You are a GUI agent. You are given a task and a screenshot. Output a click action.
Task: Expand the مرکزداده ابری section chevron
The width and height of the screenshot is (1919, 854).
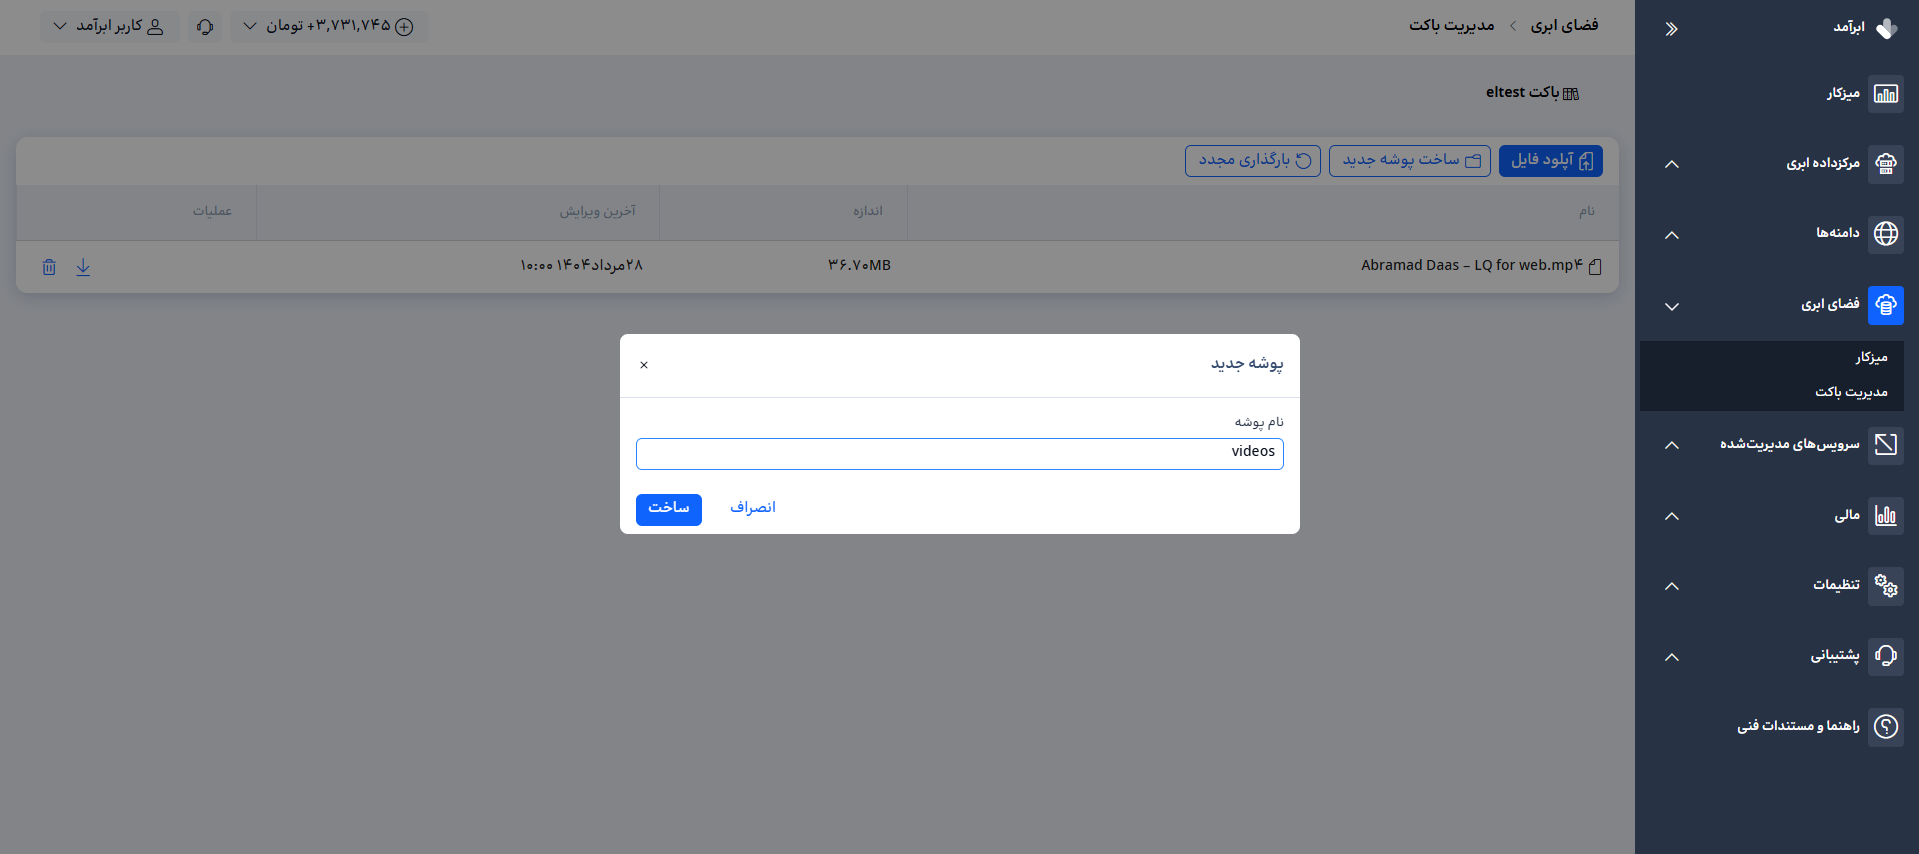[x=1672, y=164]
